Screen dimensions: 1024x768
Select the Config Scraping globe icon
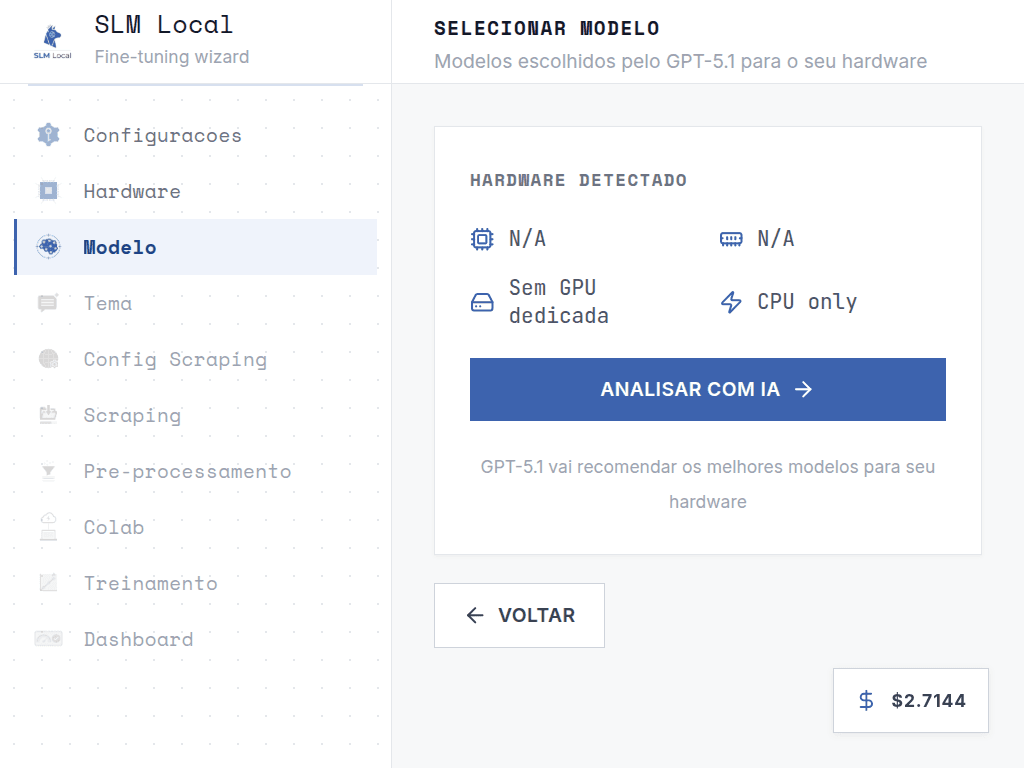point(47,359)
